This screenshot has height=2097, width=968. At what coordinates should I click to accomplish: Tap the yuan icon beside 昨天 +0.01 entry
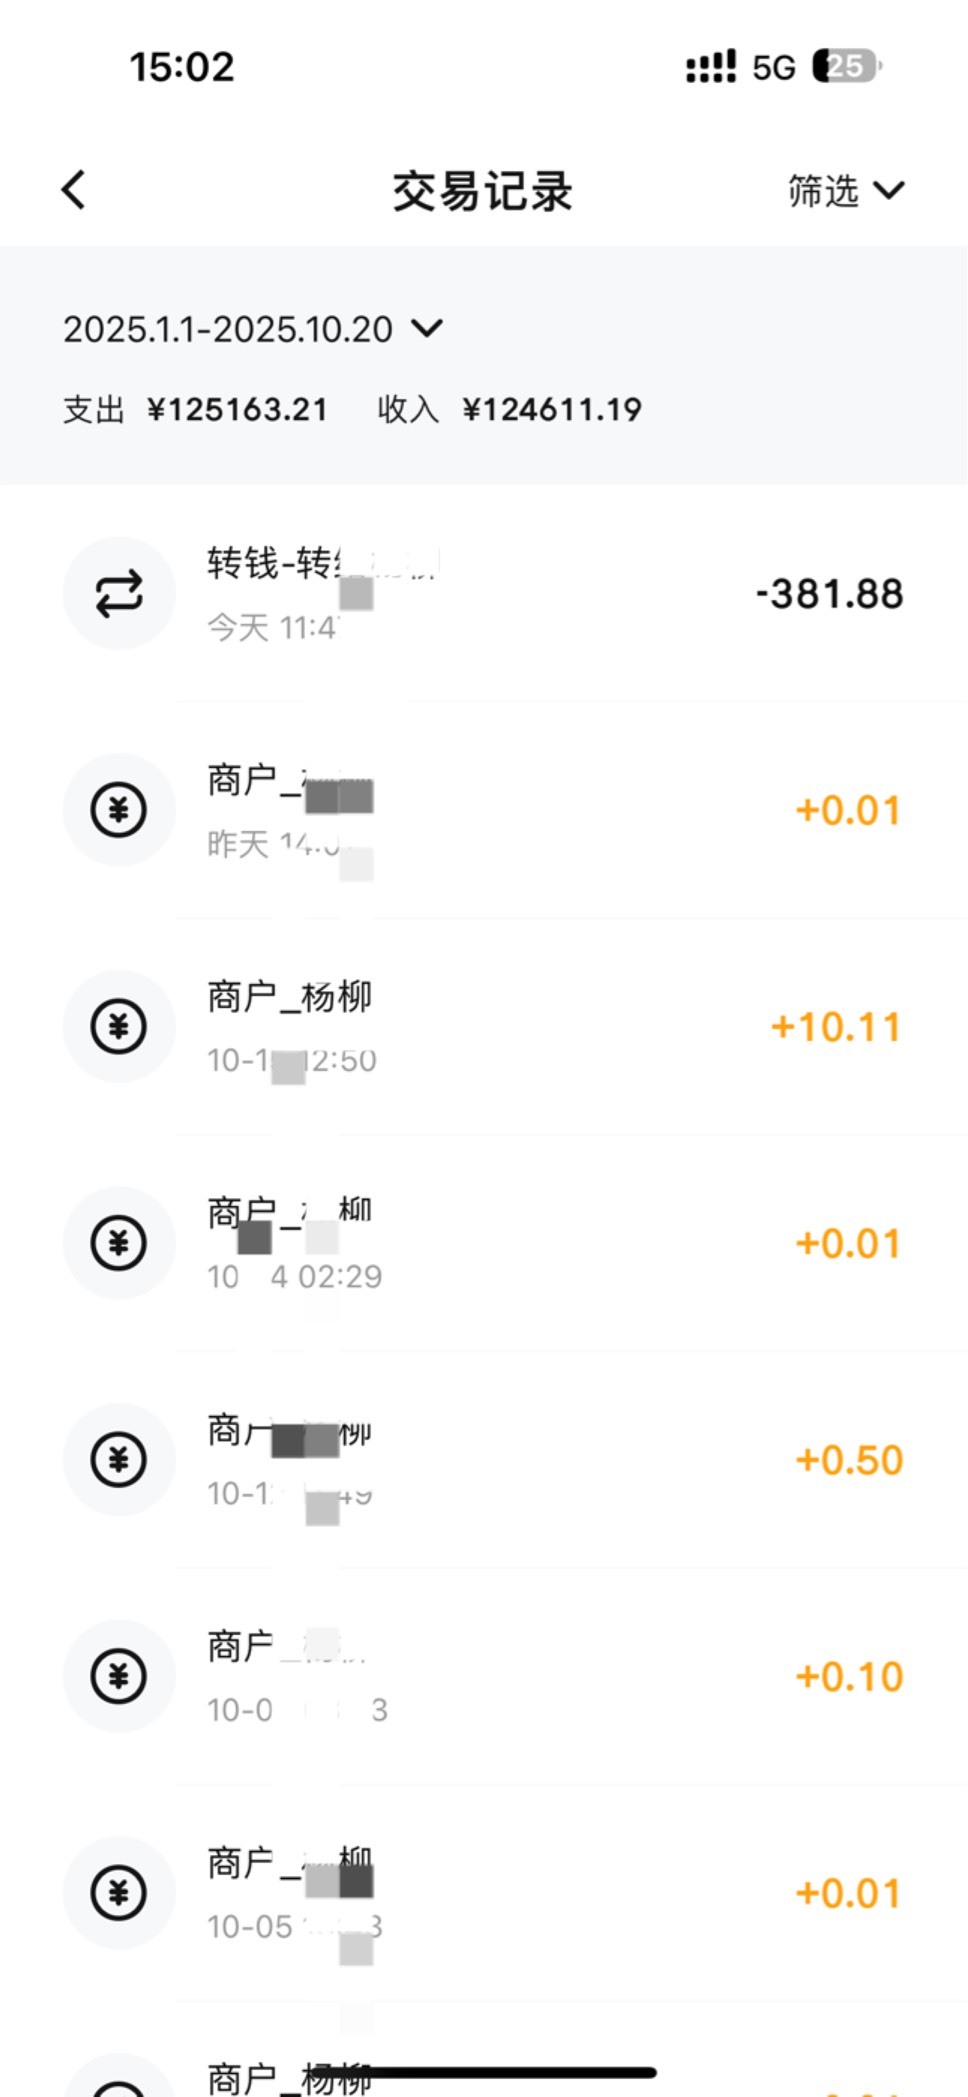(119, 810)
